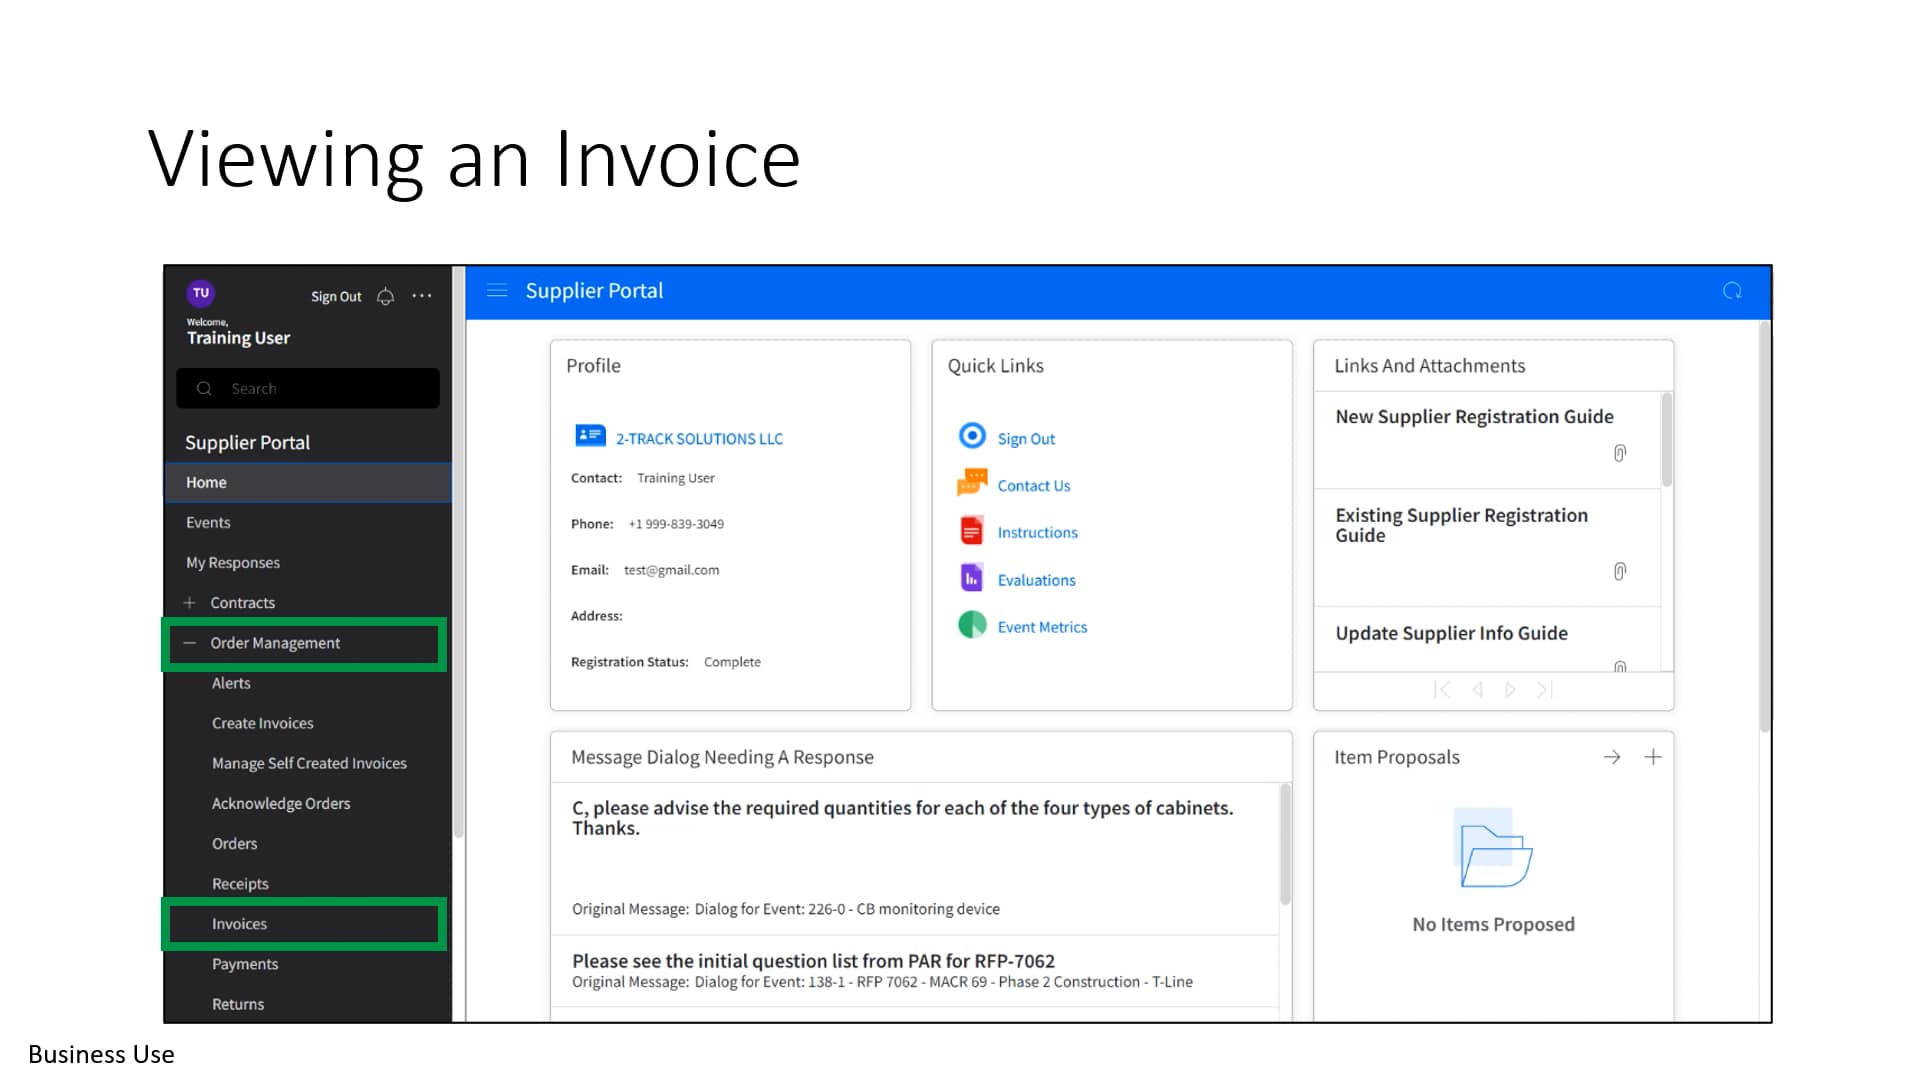Click the hamburger menu beside Supplier Portal
Image resolution: width=1920 pixels, height=1080 pixels.
497,290
